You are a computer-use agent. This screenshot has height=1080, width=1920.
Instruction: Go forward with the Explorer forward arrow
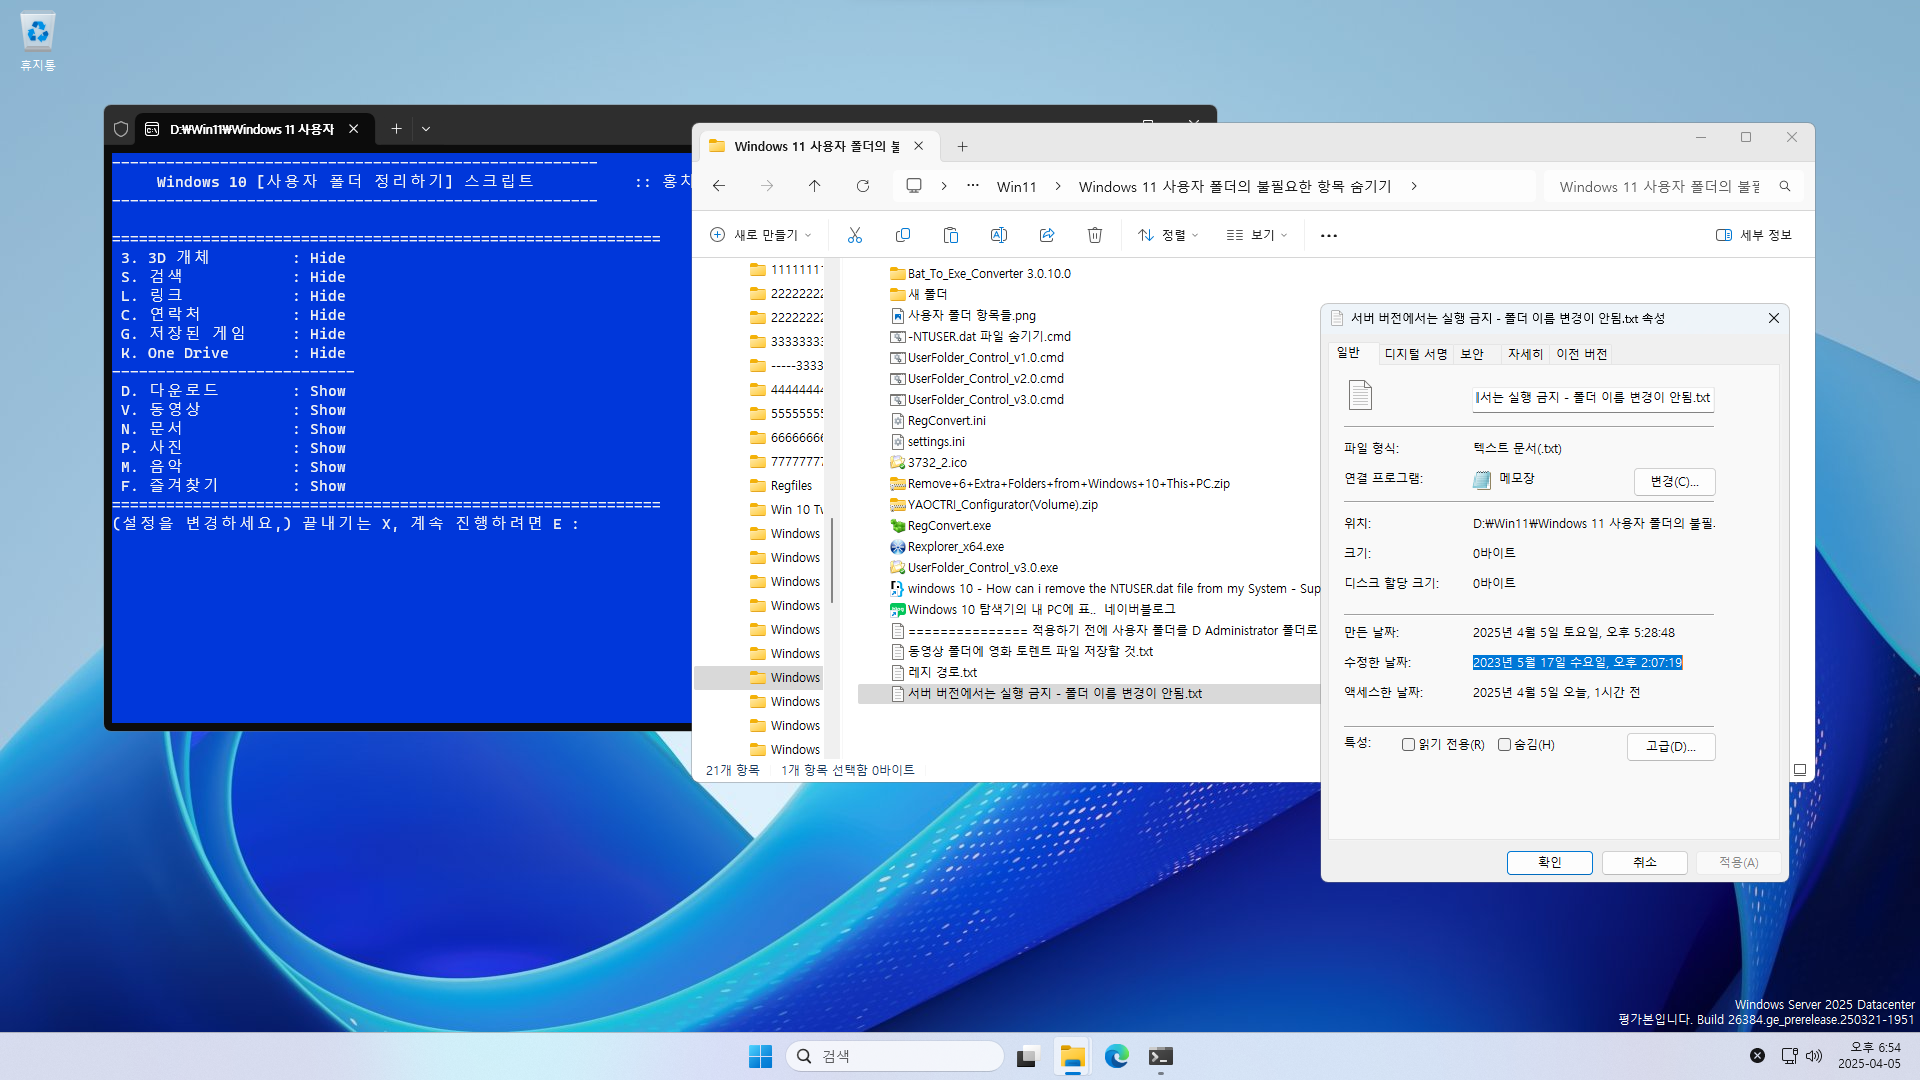[x=767, y=186]
